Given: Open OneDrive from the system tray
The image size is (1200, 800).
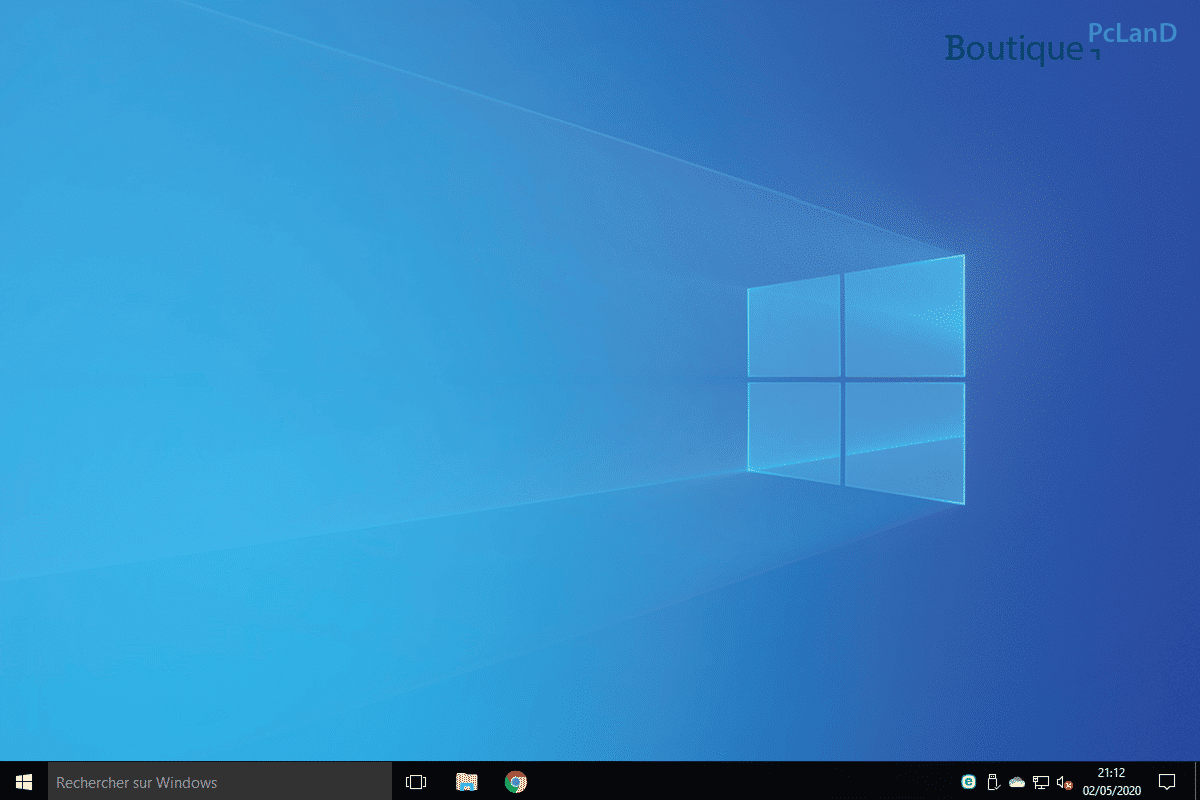Looking at the screenshot, I should (1015, 780).
